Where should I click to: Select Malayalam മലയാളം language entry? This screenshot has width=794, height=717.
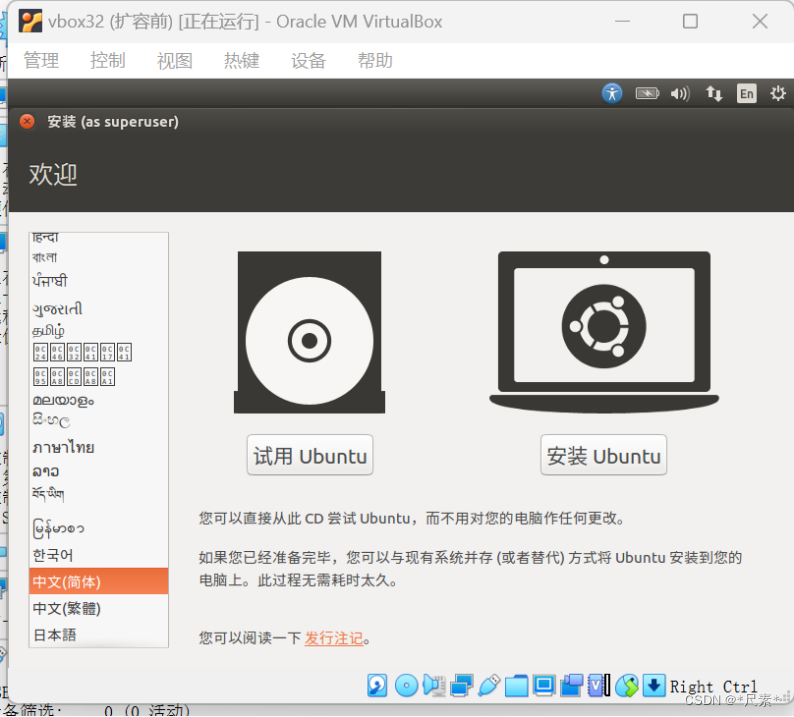click(x=99, y=400)
